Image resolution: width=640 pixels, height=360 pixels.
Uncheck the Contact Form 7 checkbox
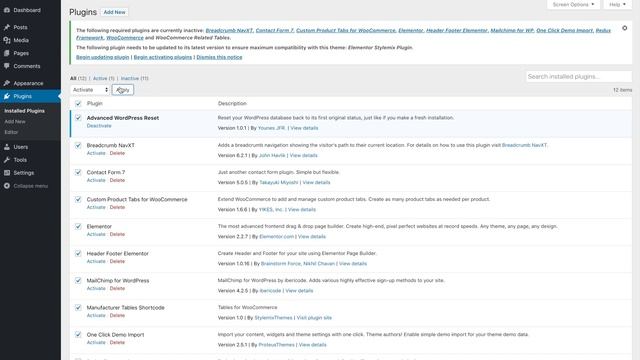point(78,172)
